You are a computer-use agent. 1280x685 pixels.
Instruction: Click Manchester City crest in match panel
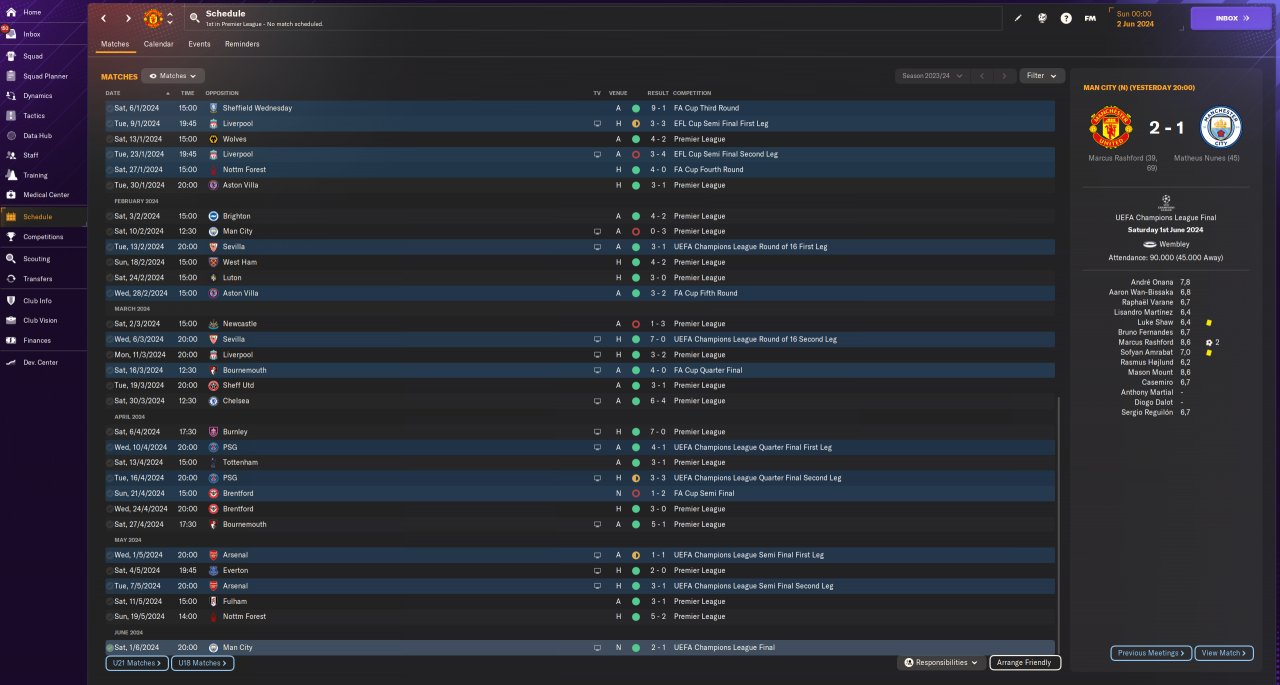pos(1221,128)
